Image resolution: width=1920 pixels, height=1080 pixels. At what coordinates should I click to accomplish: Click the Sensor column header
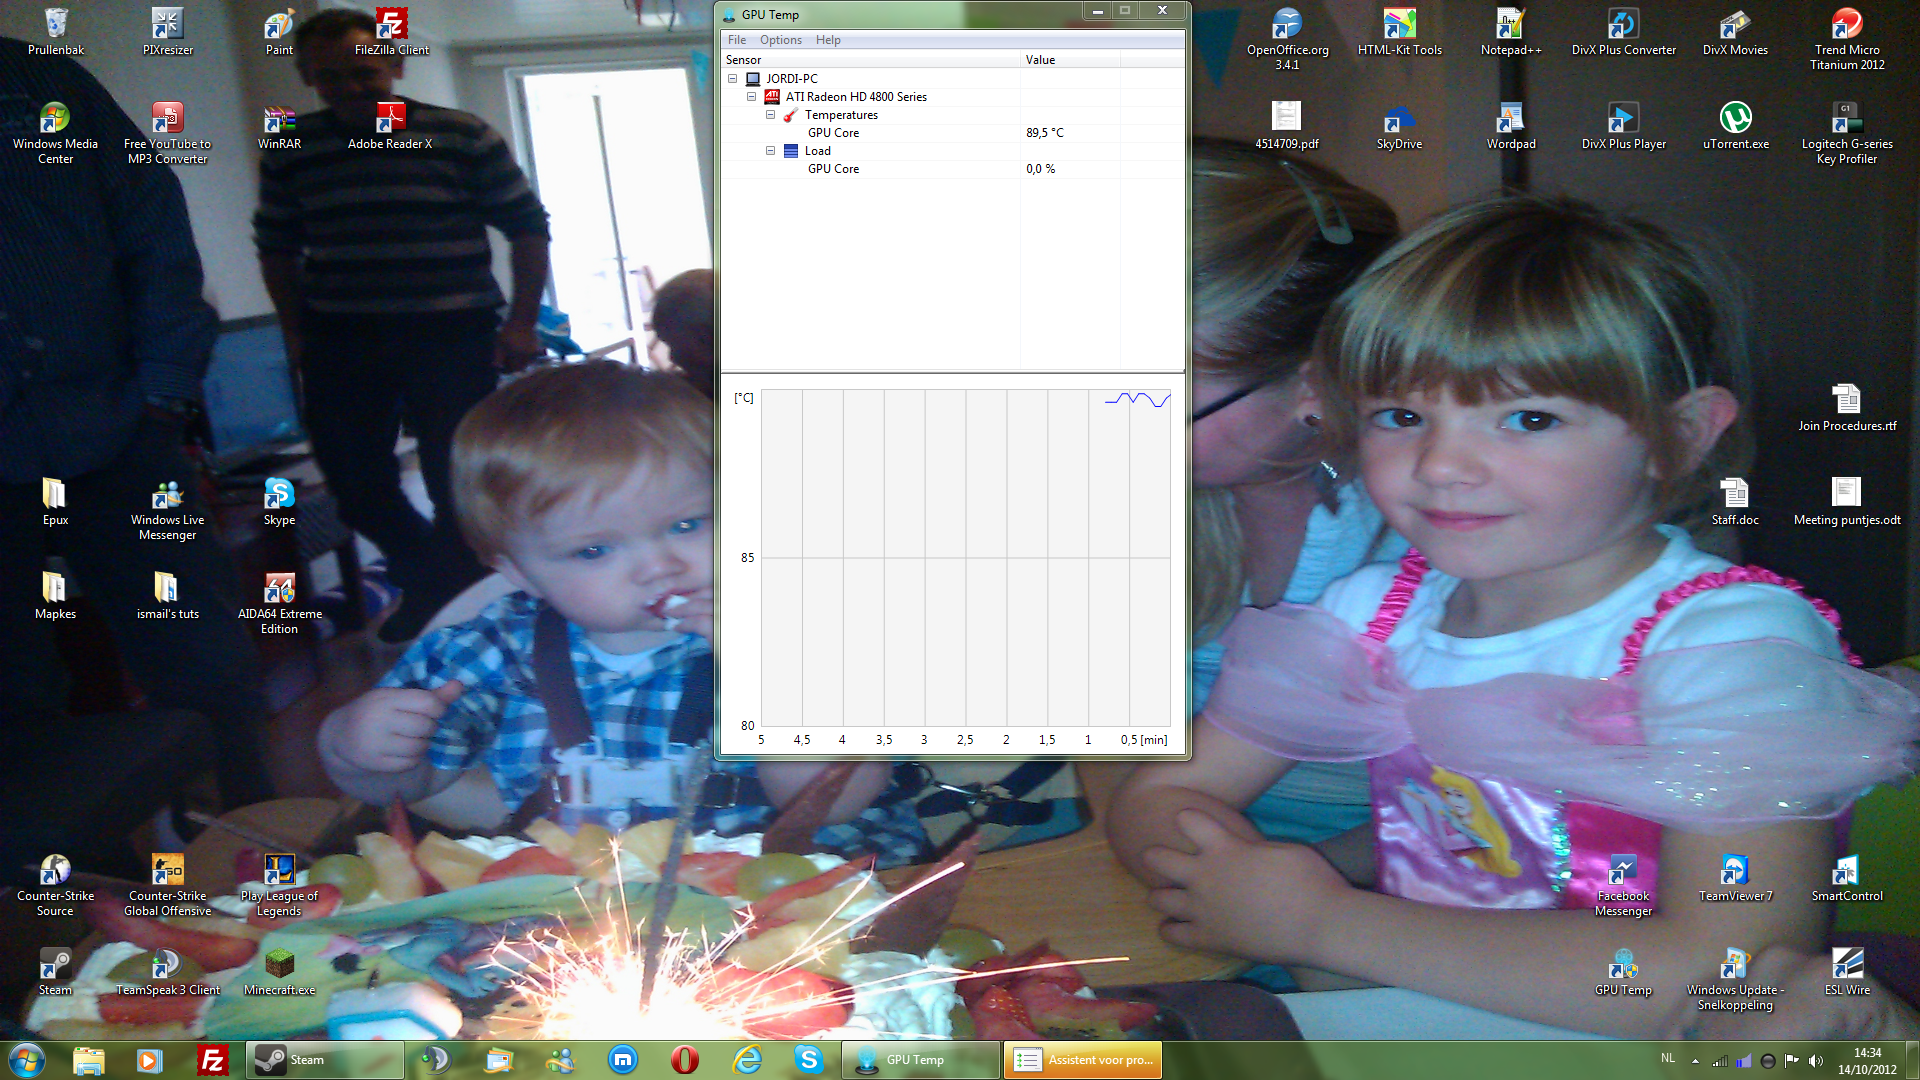871,60
